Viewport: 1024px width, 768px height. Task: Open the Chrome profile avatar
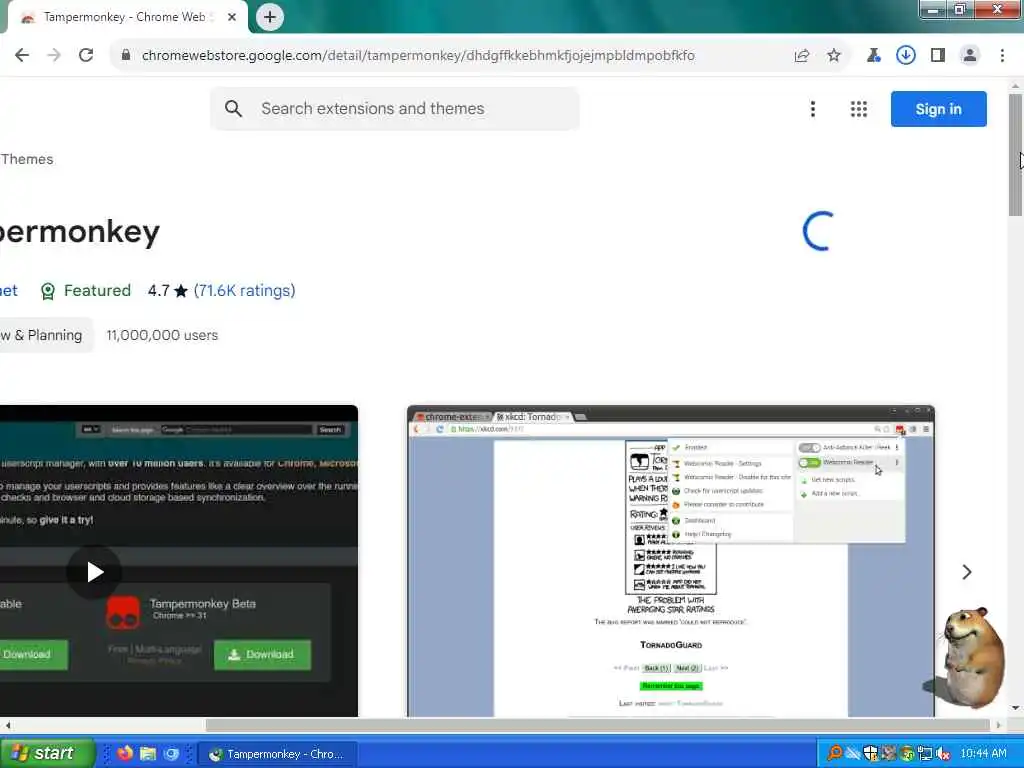tap(970, 56)
